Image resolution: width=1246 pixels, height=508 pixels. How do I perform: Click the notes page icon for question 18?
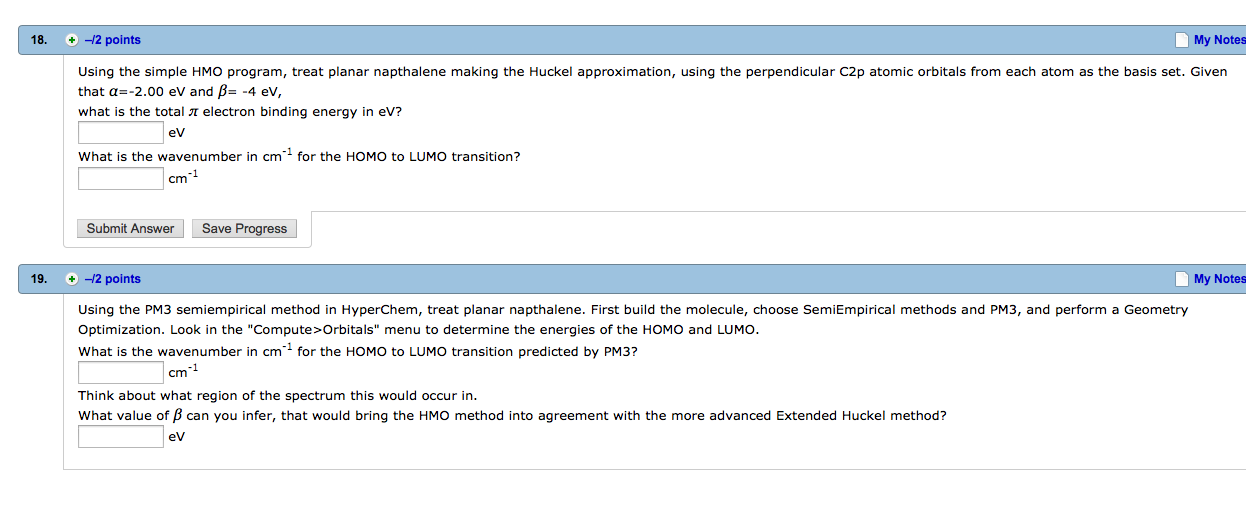click(1182, 40)
